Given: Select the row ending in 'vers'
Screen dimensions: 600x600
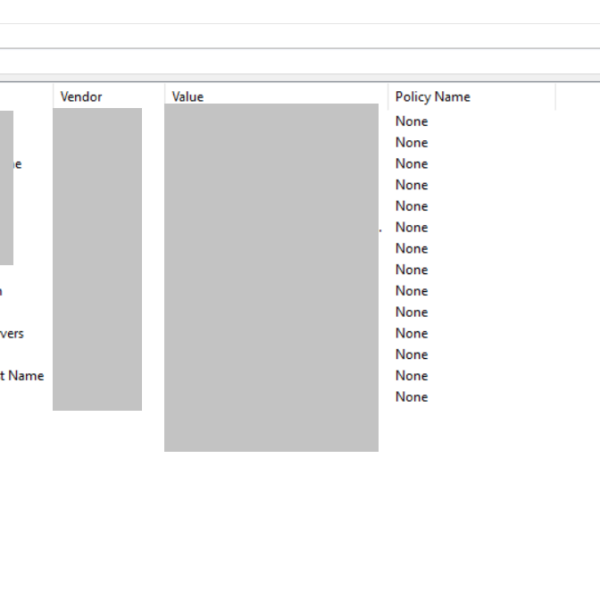Looking at the screenshot, I should point(12,333).
